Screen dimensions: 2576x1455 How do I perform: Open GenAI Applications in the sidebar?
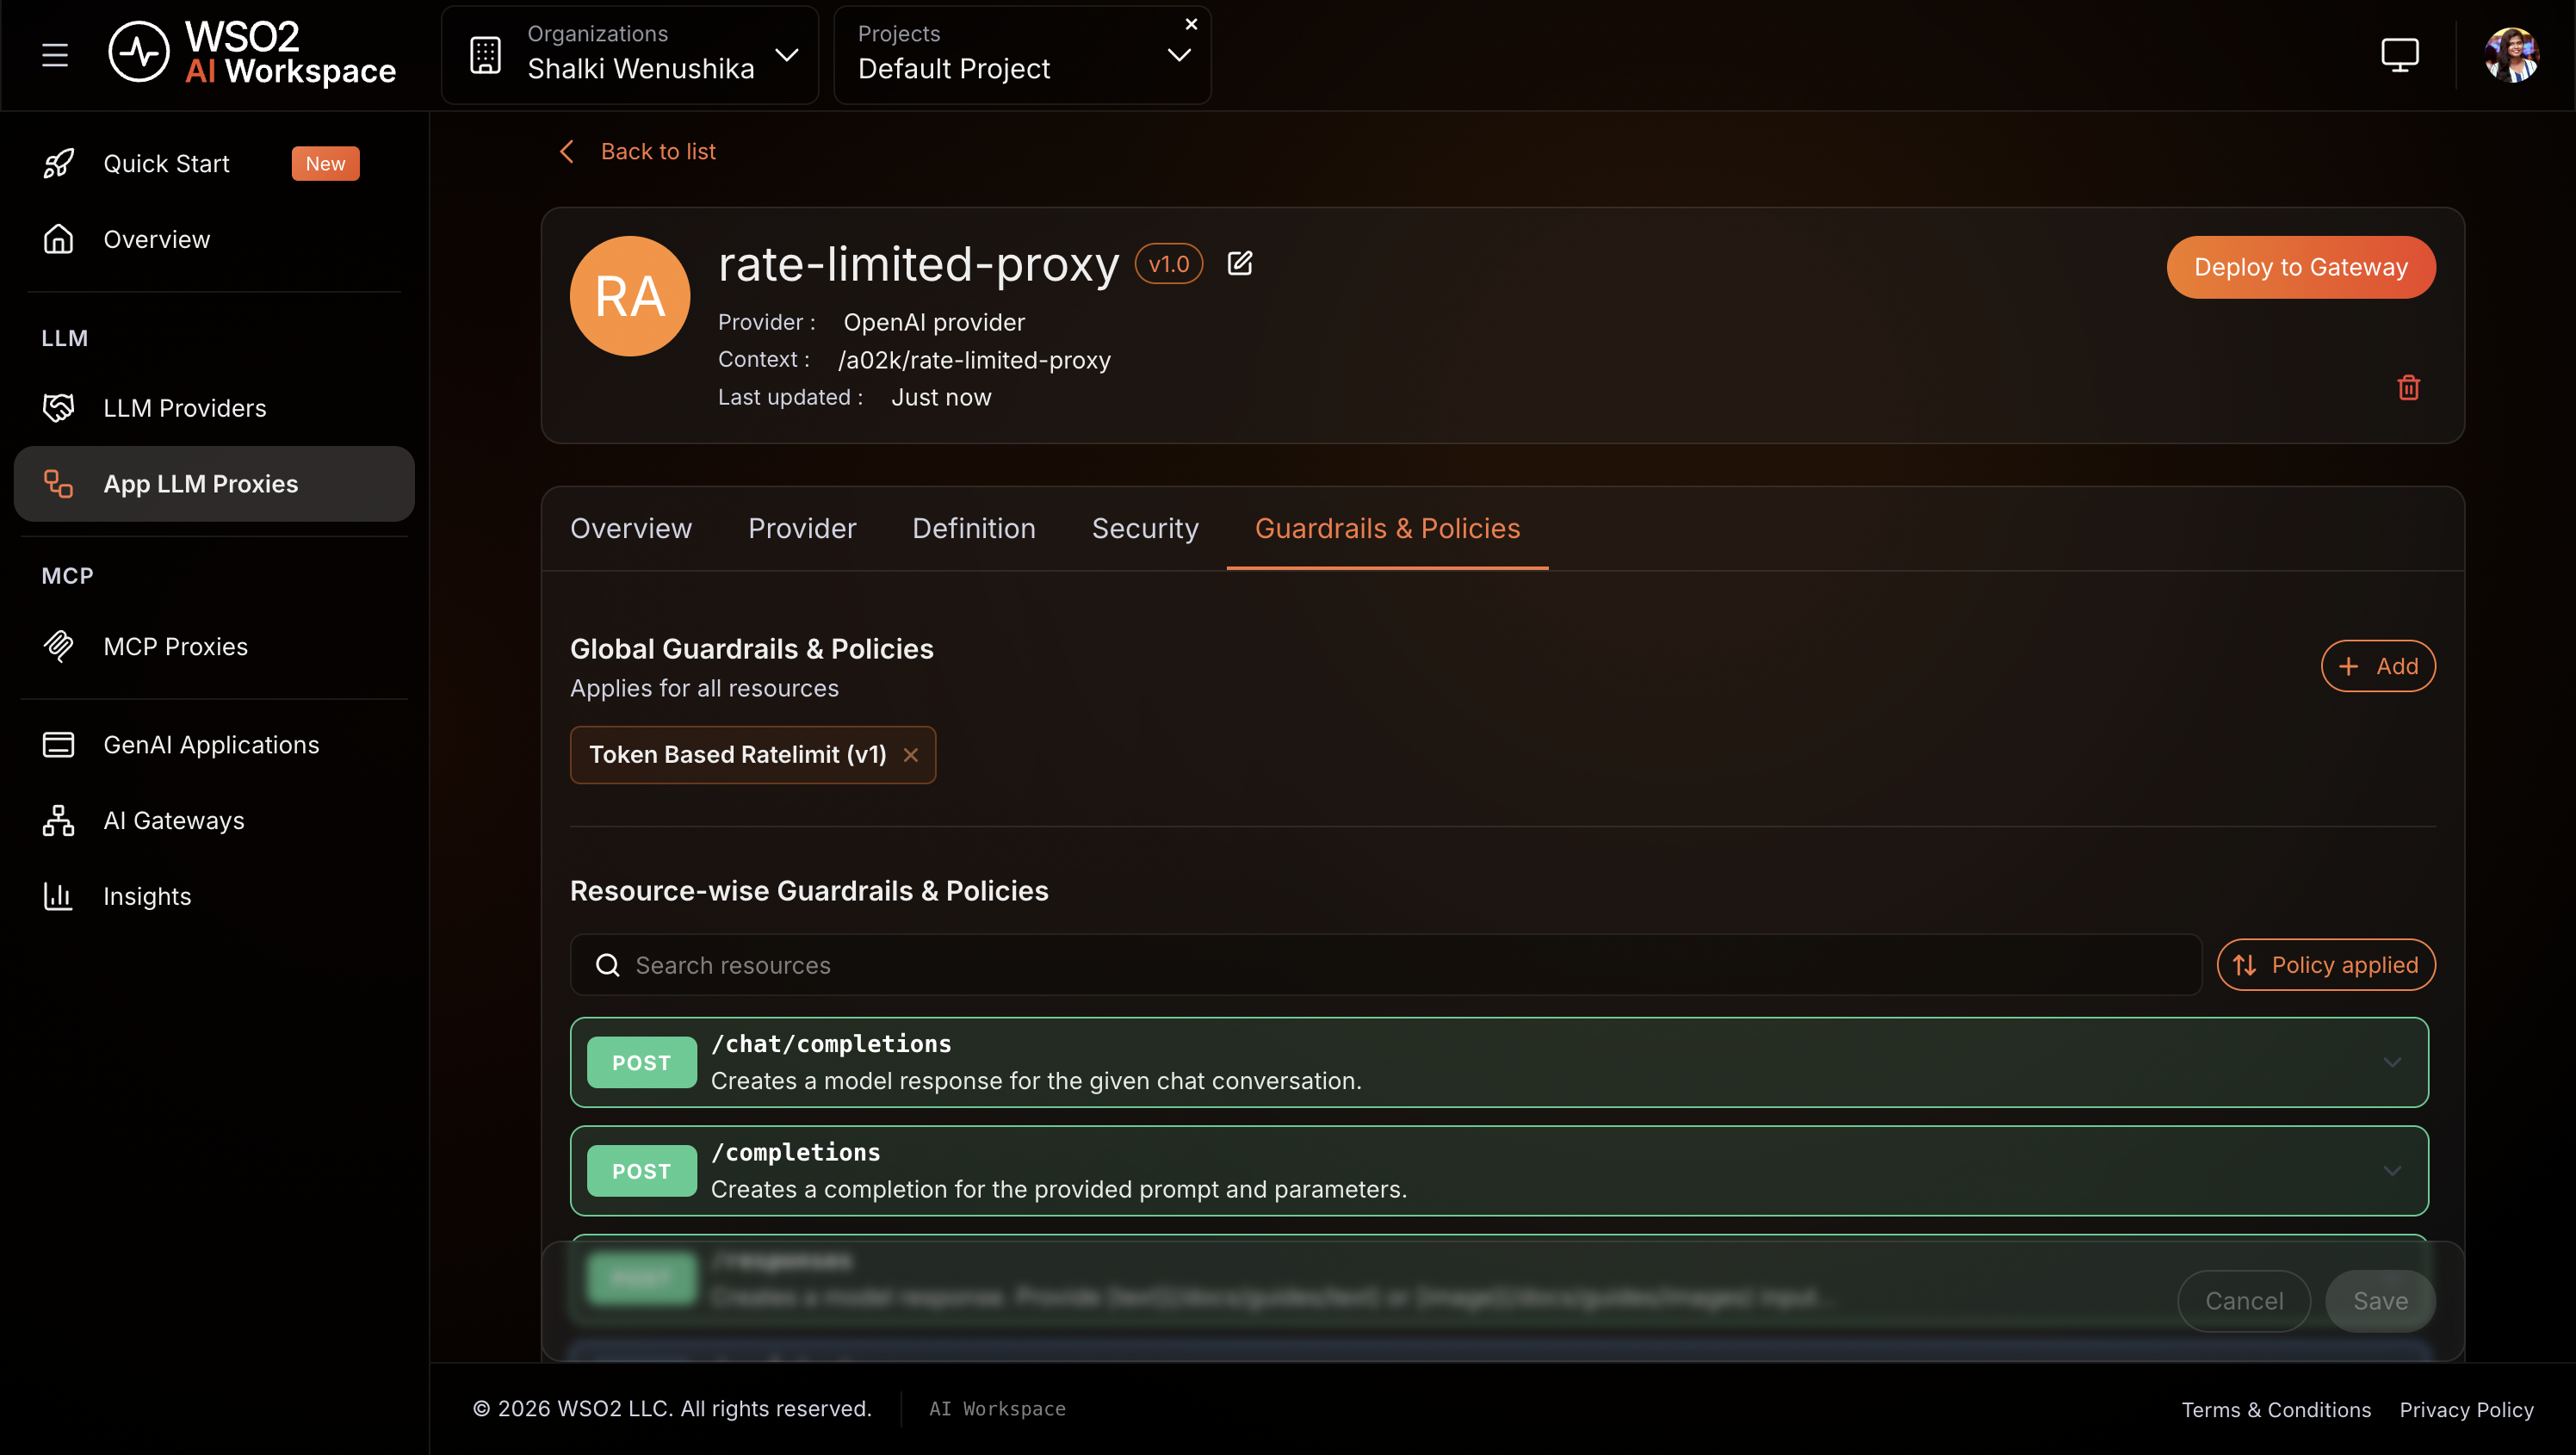click(211, 745)
